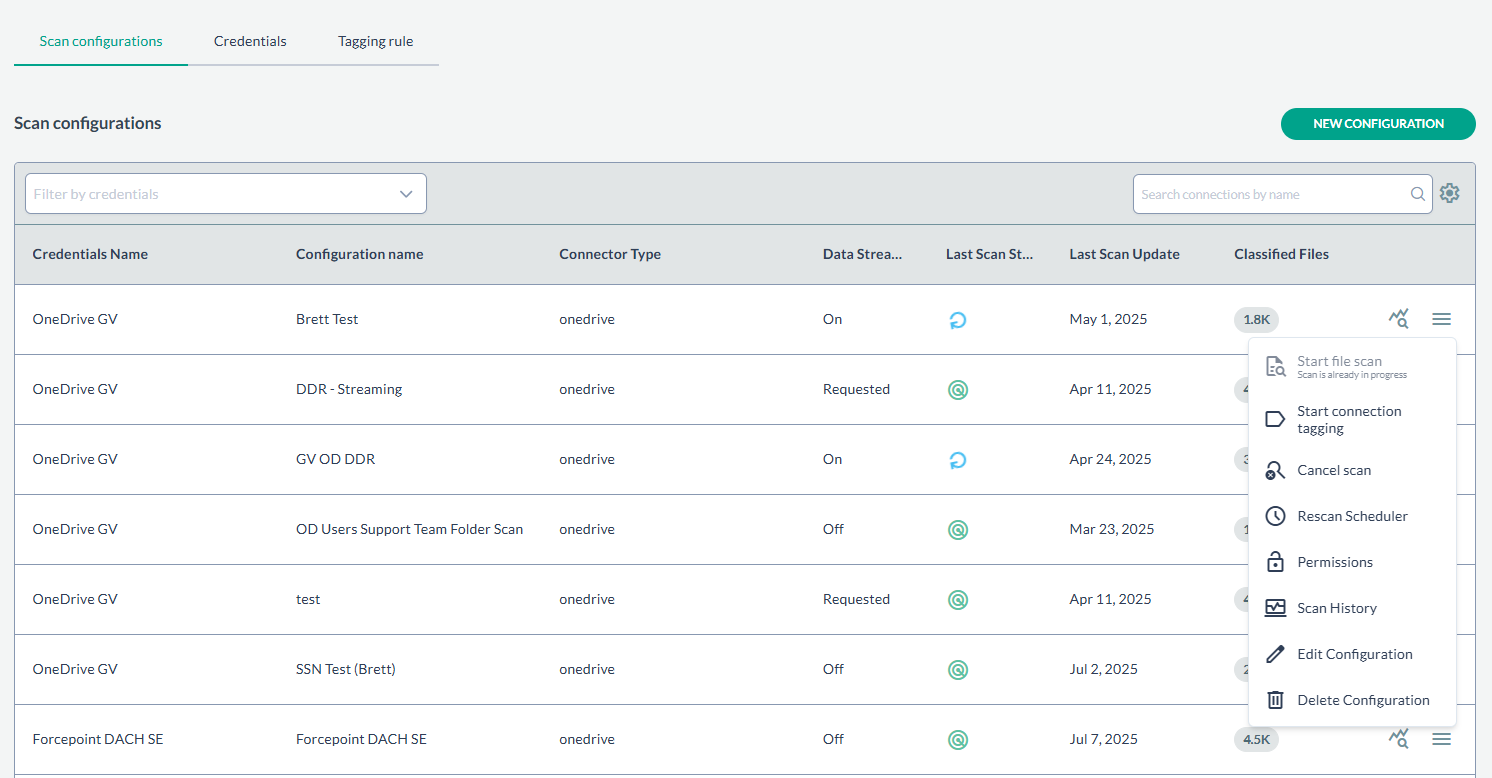
Task: Click hamburger menu icon for Brett Test
Action: 1441,319
